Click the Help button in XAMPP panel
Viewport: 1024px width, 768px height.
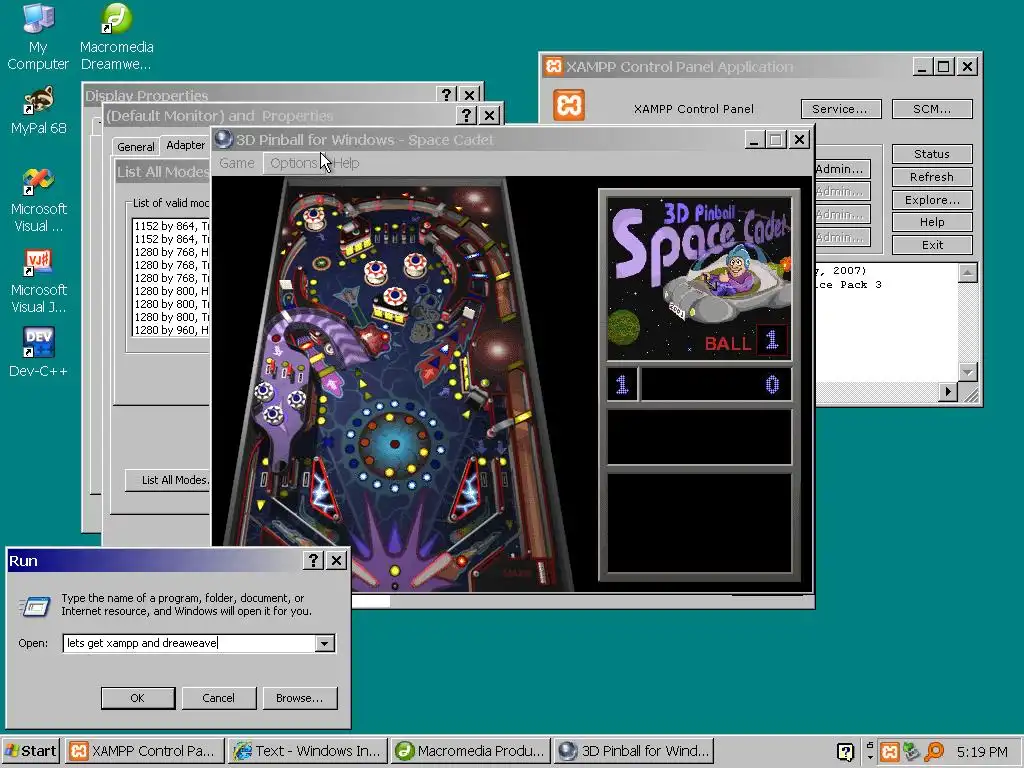[x=932, y=222]
